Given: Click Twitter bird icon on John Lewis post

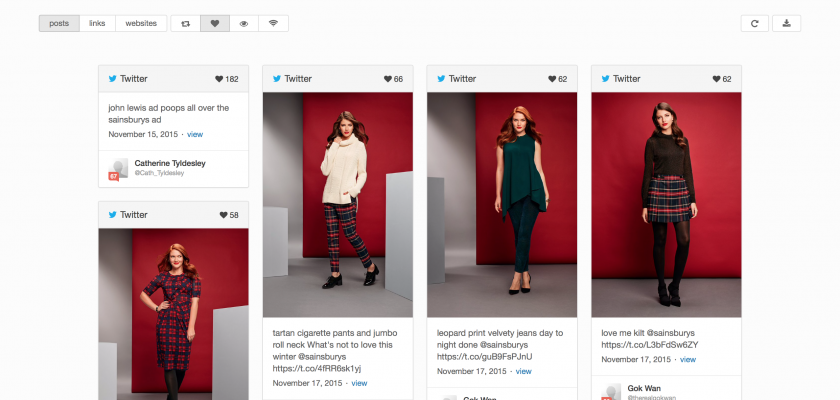Looking at the screenshot, I should 113,79.
